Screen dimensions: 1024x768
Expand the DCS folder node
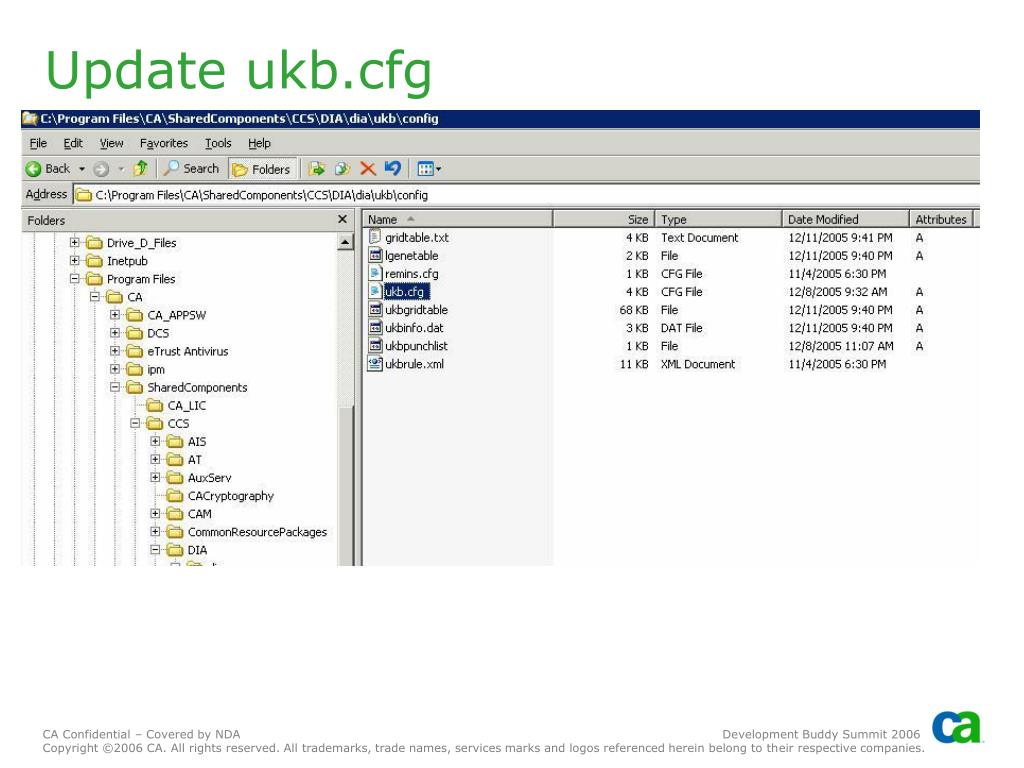pyautogui.click(x=115, y=333)
